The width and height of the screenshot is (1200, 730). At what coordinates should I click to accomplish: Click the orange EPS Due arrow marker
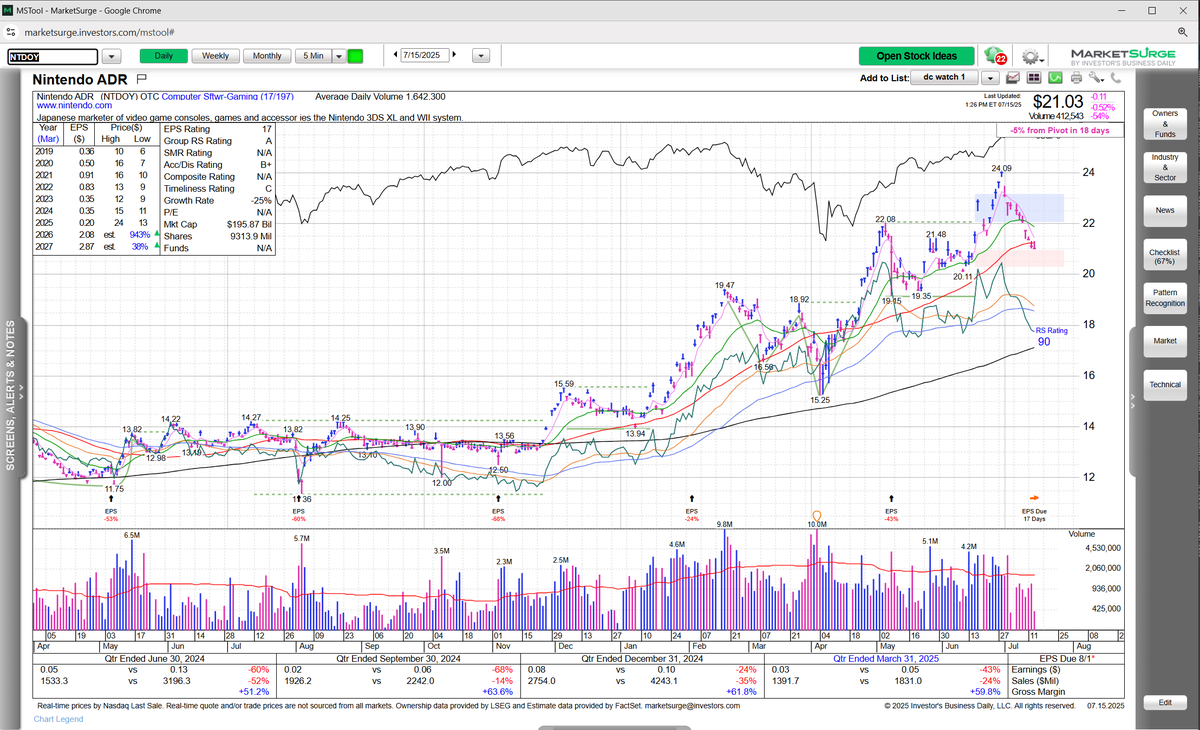1034,497
